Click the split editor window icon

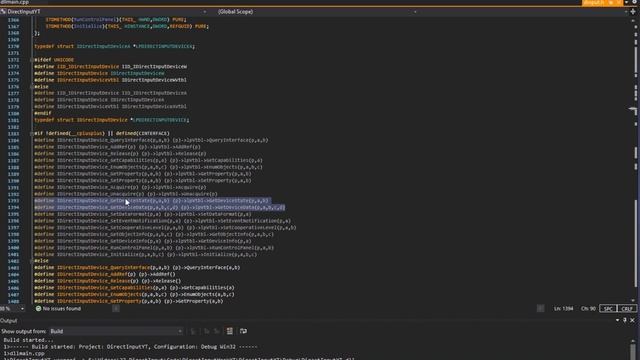633,12
